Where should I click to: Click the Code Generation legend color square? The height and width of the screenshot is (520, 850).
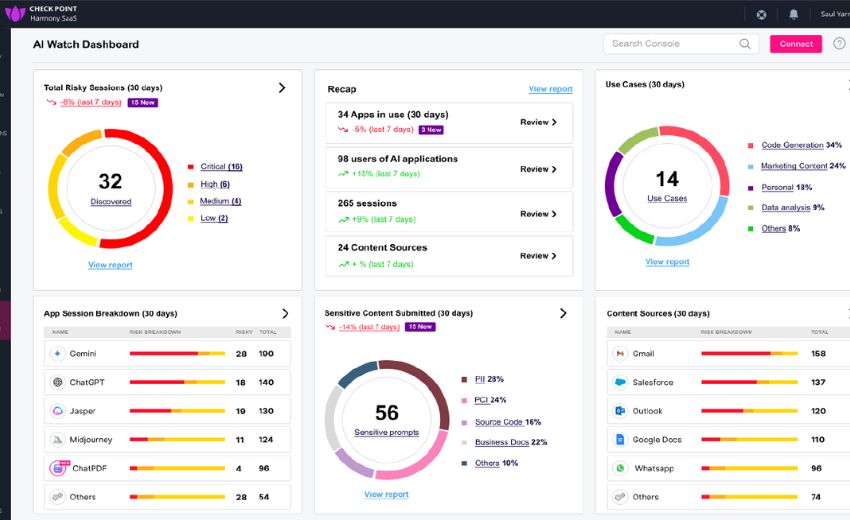pyautogui.click(x=750, y=145)
